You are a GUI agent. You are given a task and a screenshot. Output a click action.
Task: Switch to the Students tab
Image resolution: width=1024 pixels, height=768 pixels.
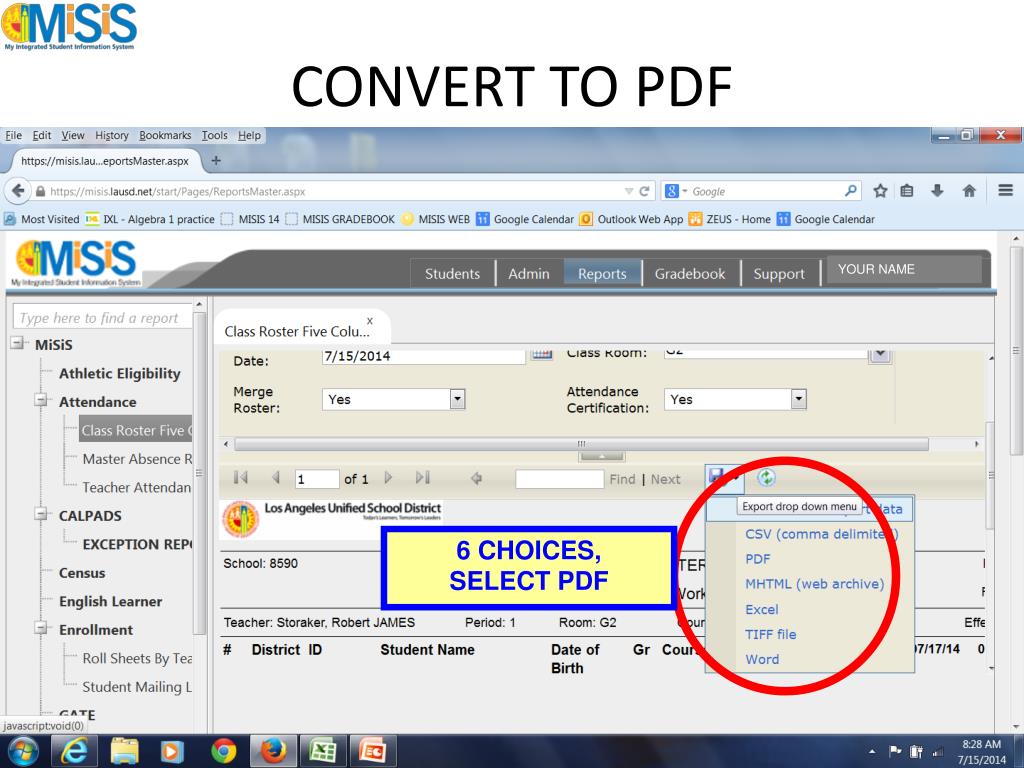point(453,274)
